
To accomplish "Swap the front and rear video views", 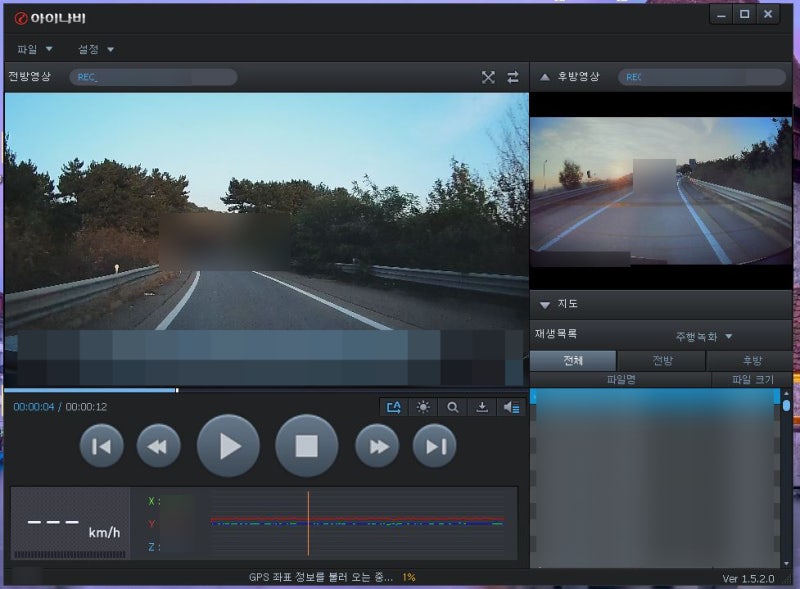I will 513,77.
